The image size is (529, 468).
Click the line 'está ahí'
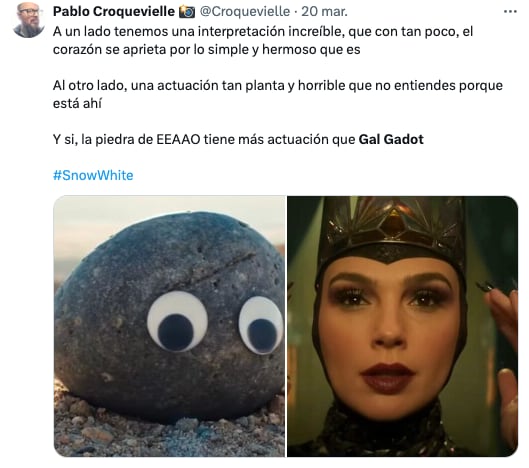pyautogui.click(x=77, y=103)
